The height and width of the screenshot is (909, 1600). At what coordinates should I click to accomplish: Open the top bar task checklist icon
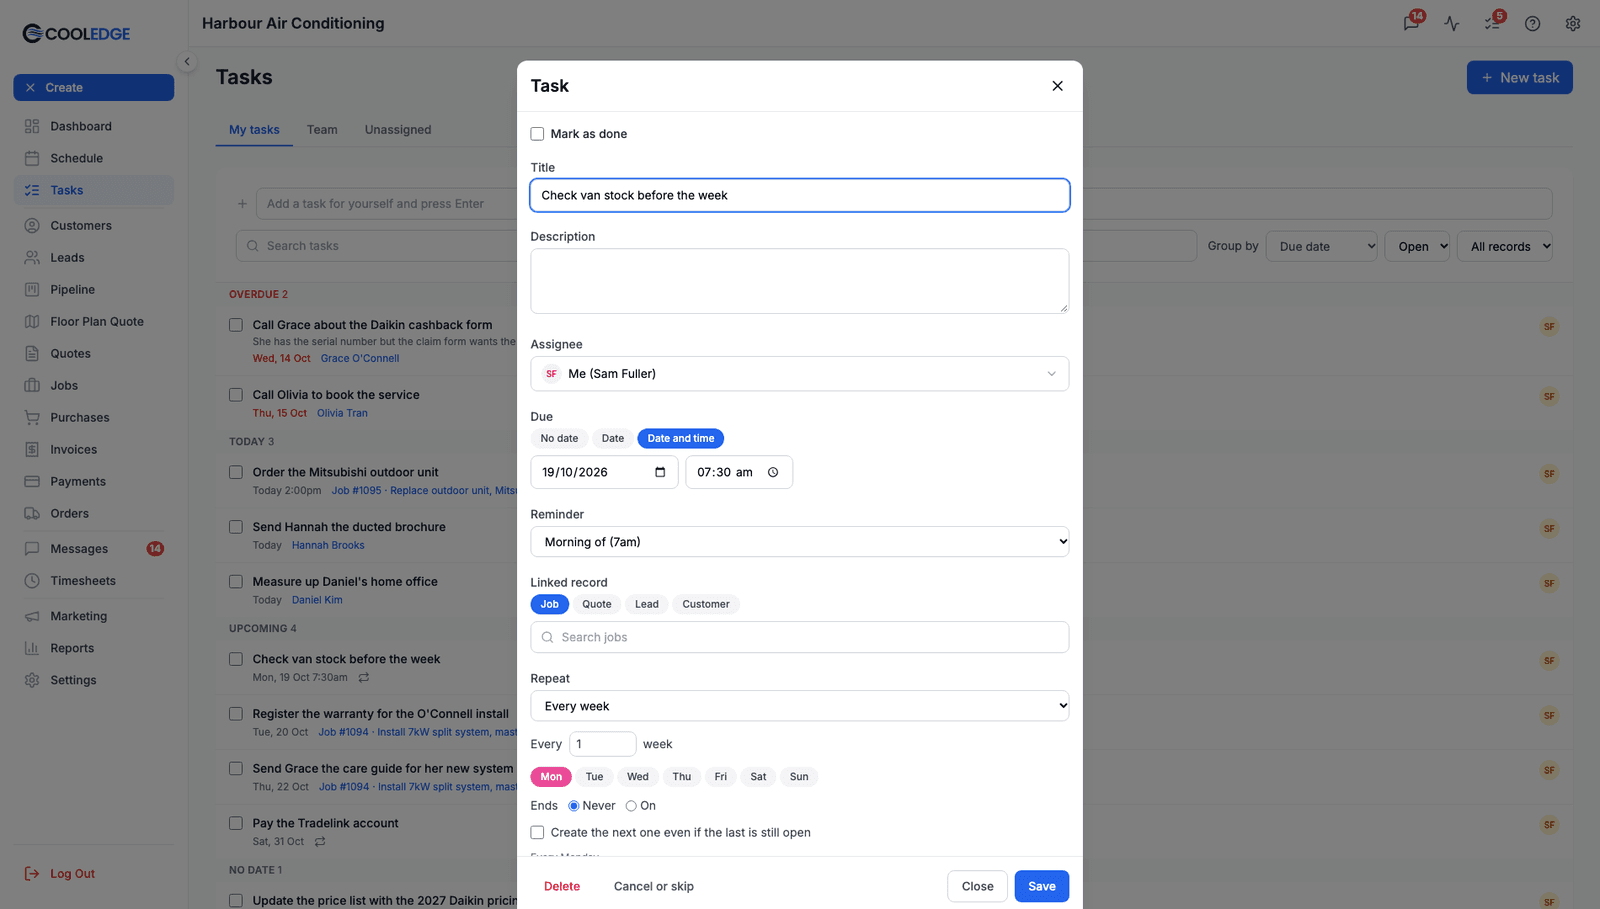coord(1492,23)
